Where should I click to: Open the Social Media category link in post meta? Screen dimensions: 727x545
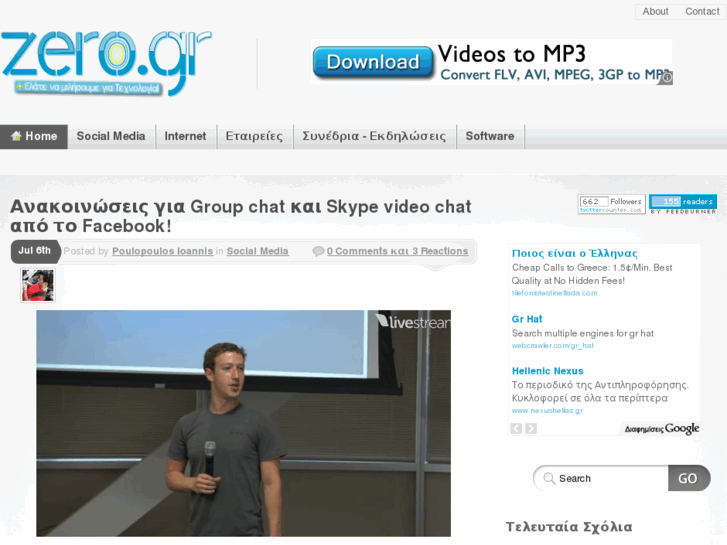(257, 251)
